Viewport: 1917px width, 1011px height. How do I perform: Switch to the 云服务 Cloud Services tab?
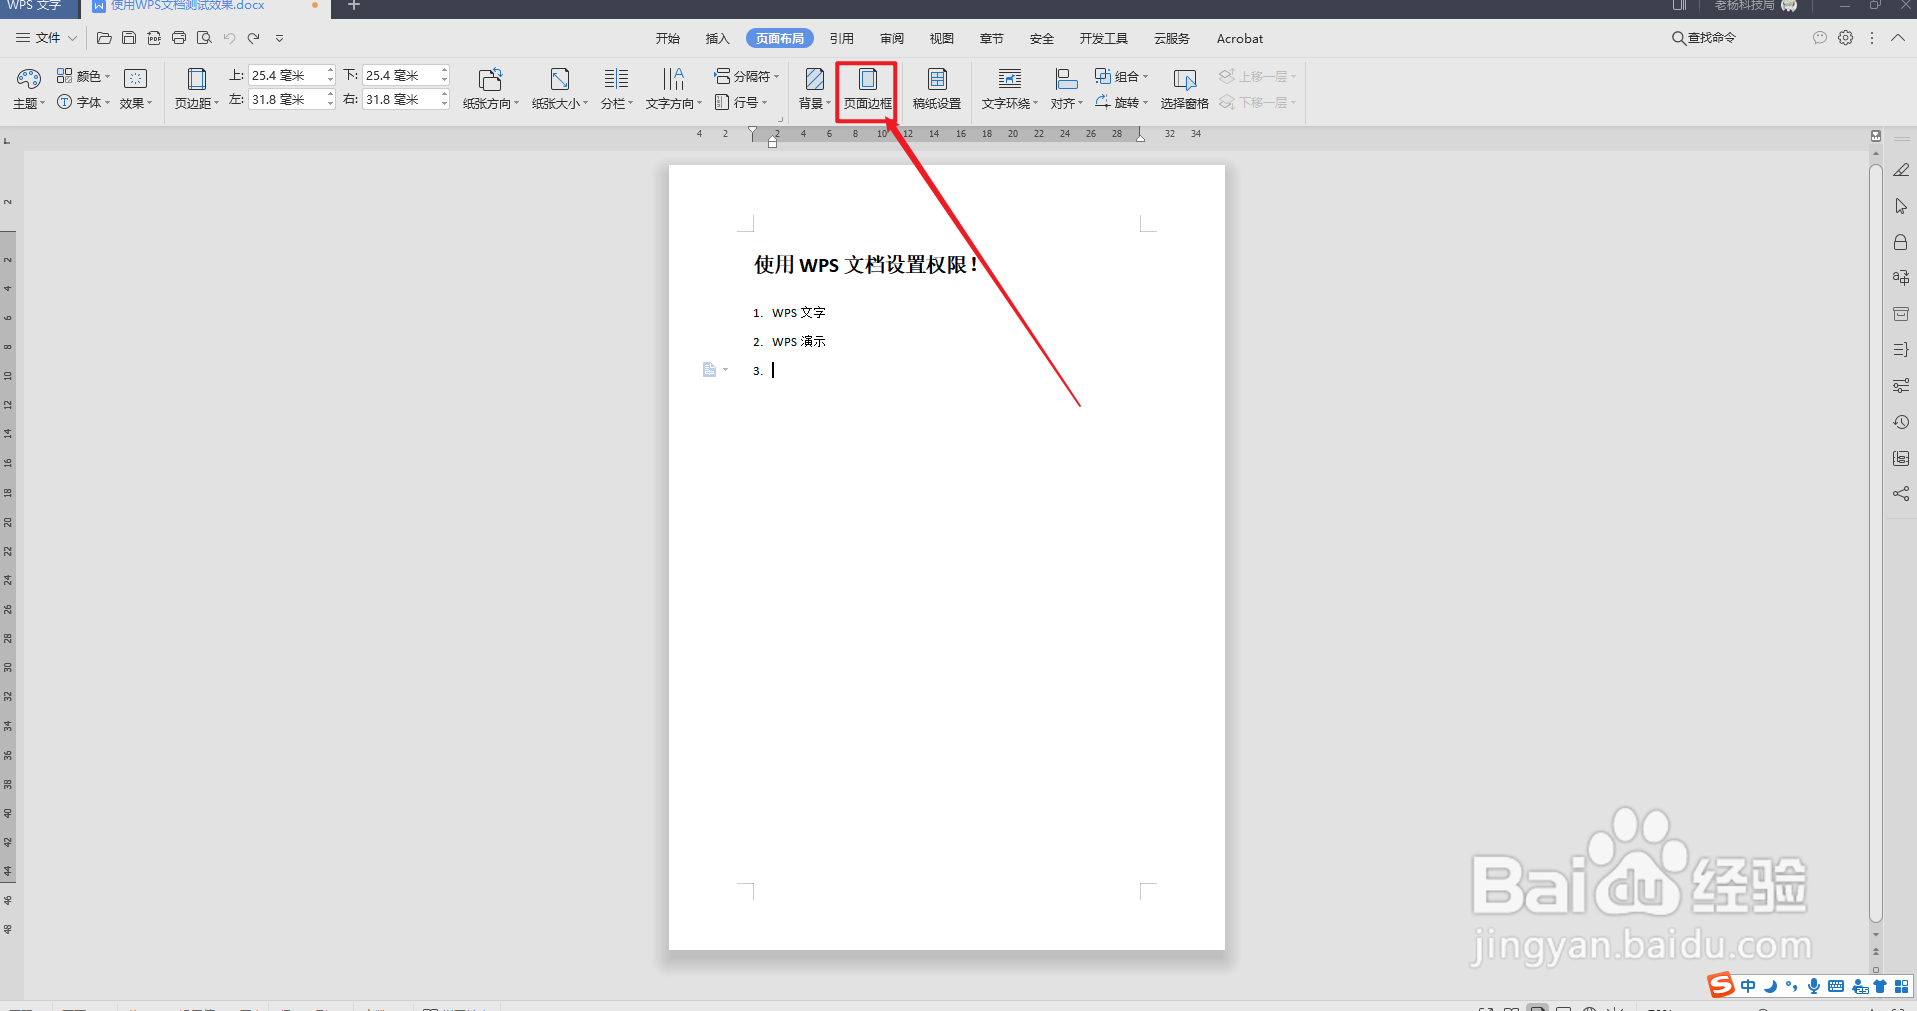click(x=1172, y=38)
